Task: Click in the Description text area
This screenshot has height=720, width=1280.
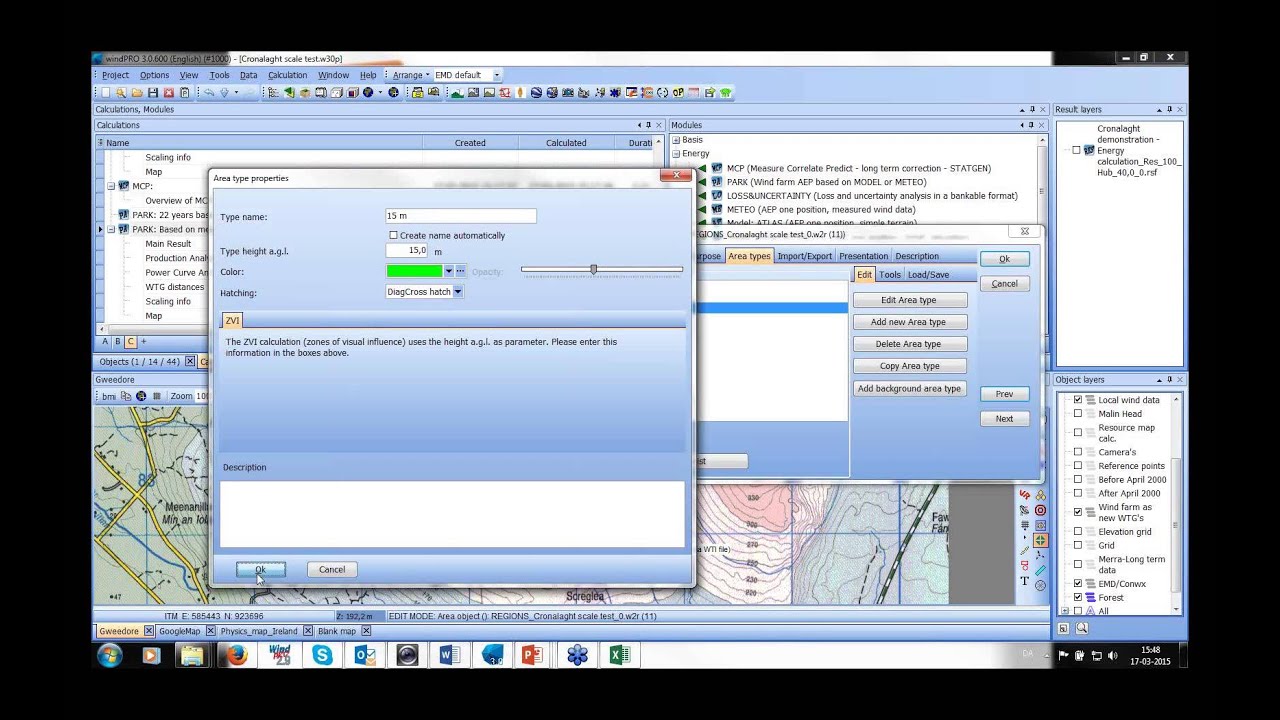Action: coord(452,514)
